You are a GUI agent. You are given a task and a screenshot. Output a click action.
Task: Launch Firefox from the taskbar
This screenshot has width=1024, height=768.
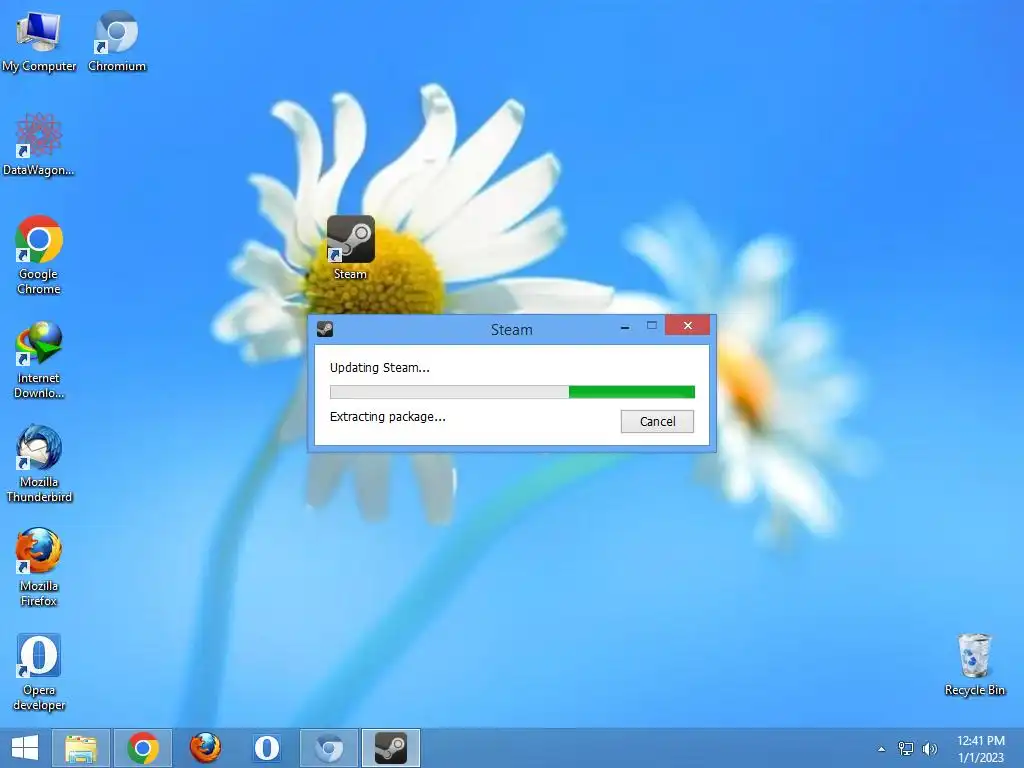coord(205,748)
